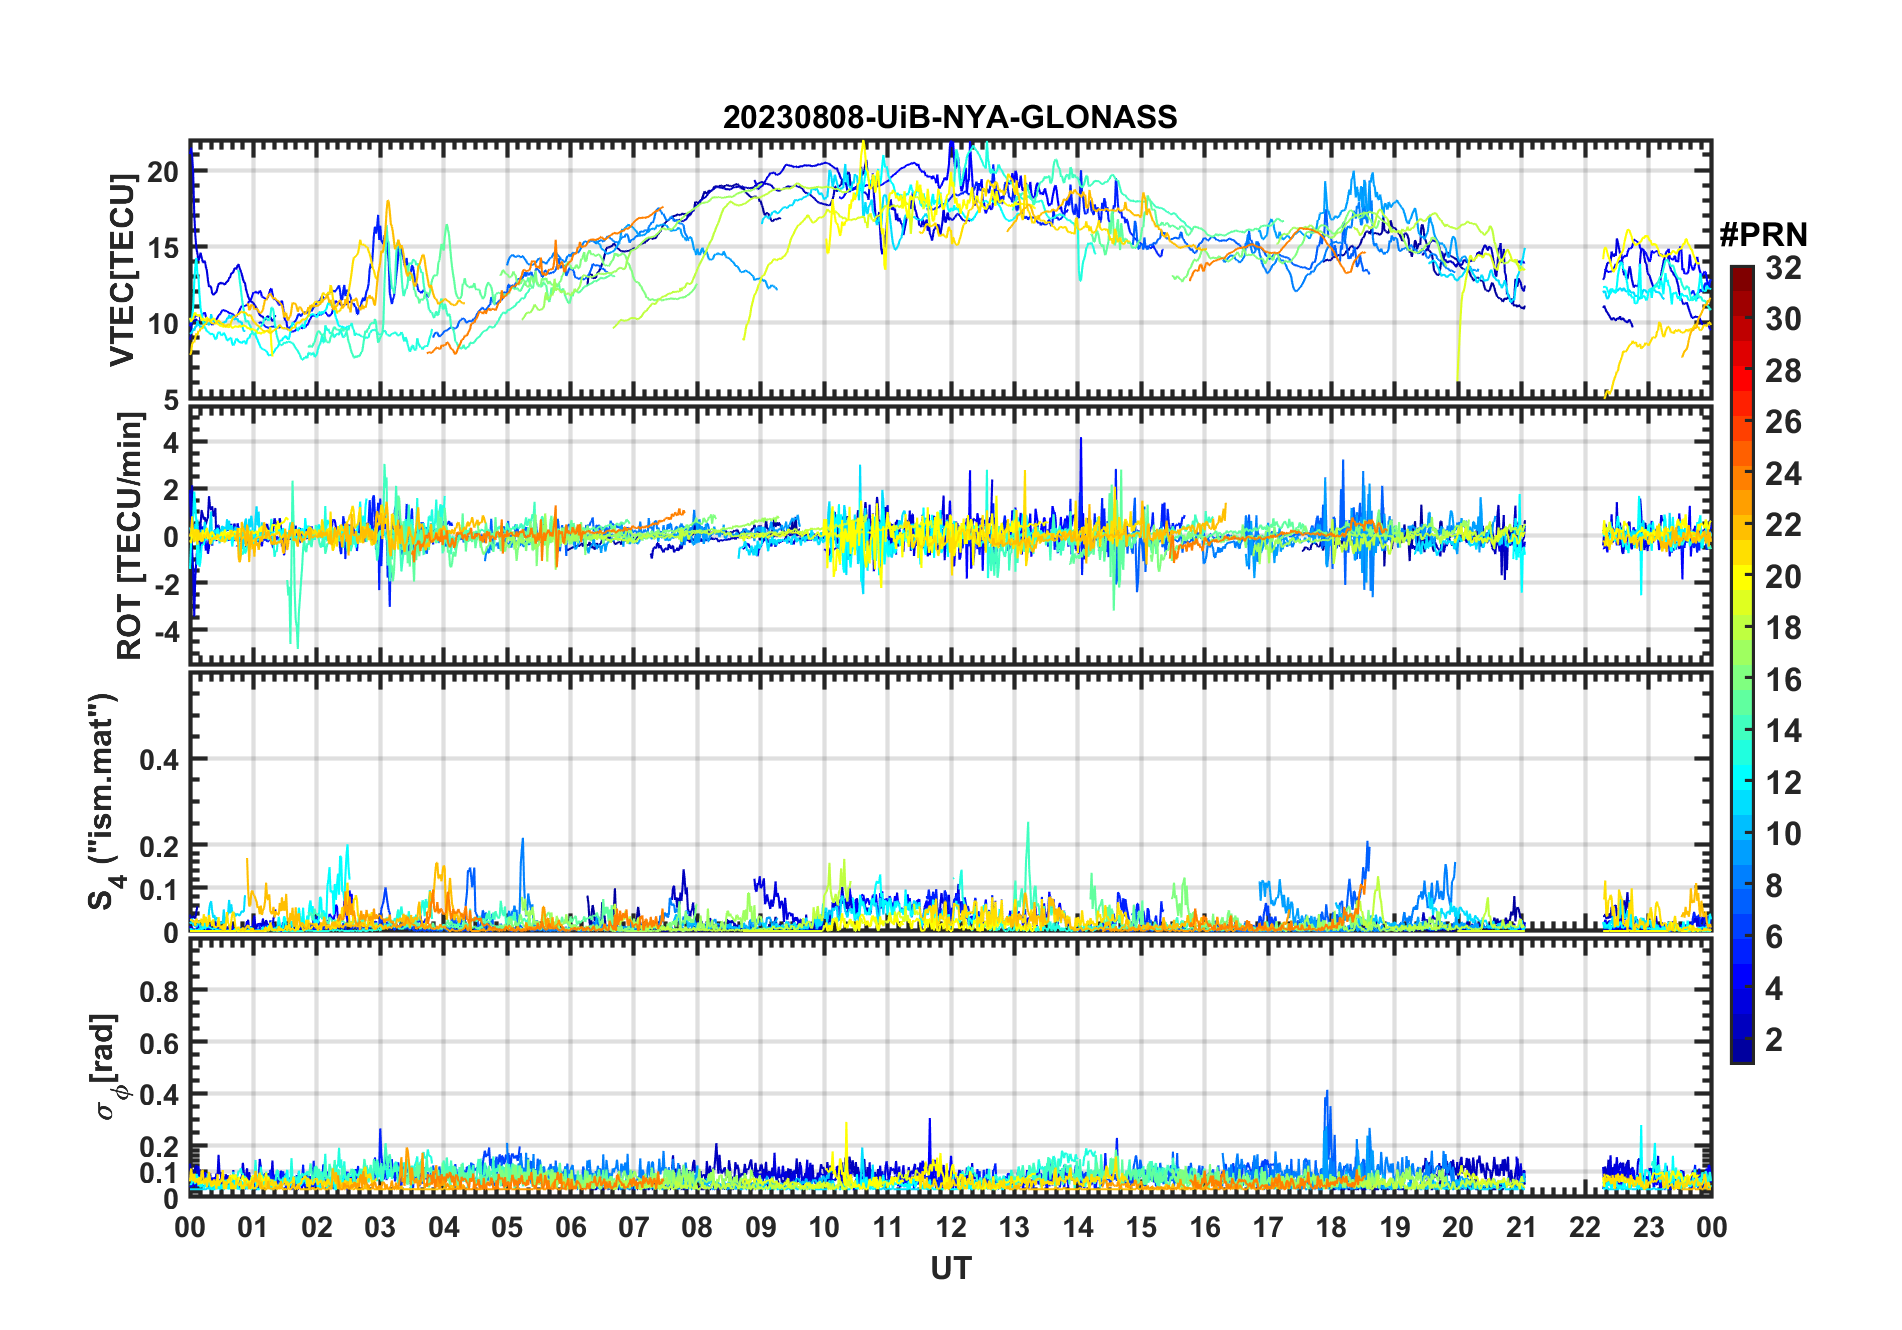Select the "0.6" tick on sigma-phi y-axis
Viewport: 1902px width, 1330px height.
click(159, 1043)
